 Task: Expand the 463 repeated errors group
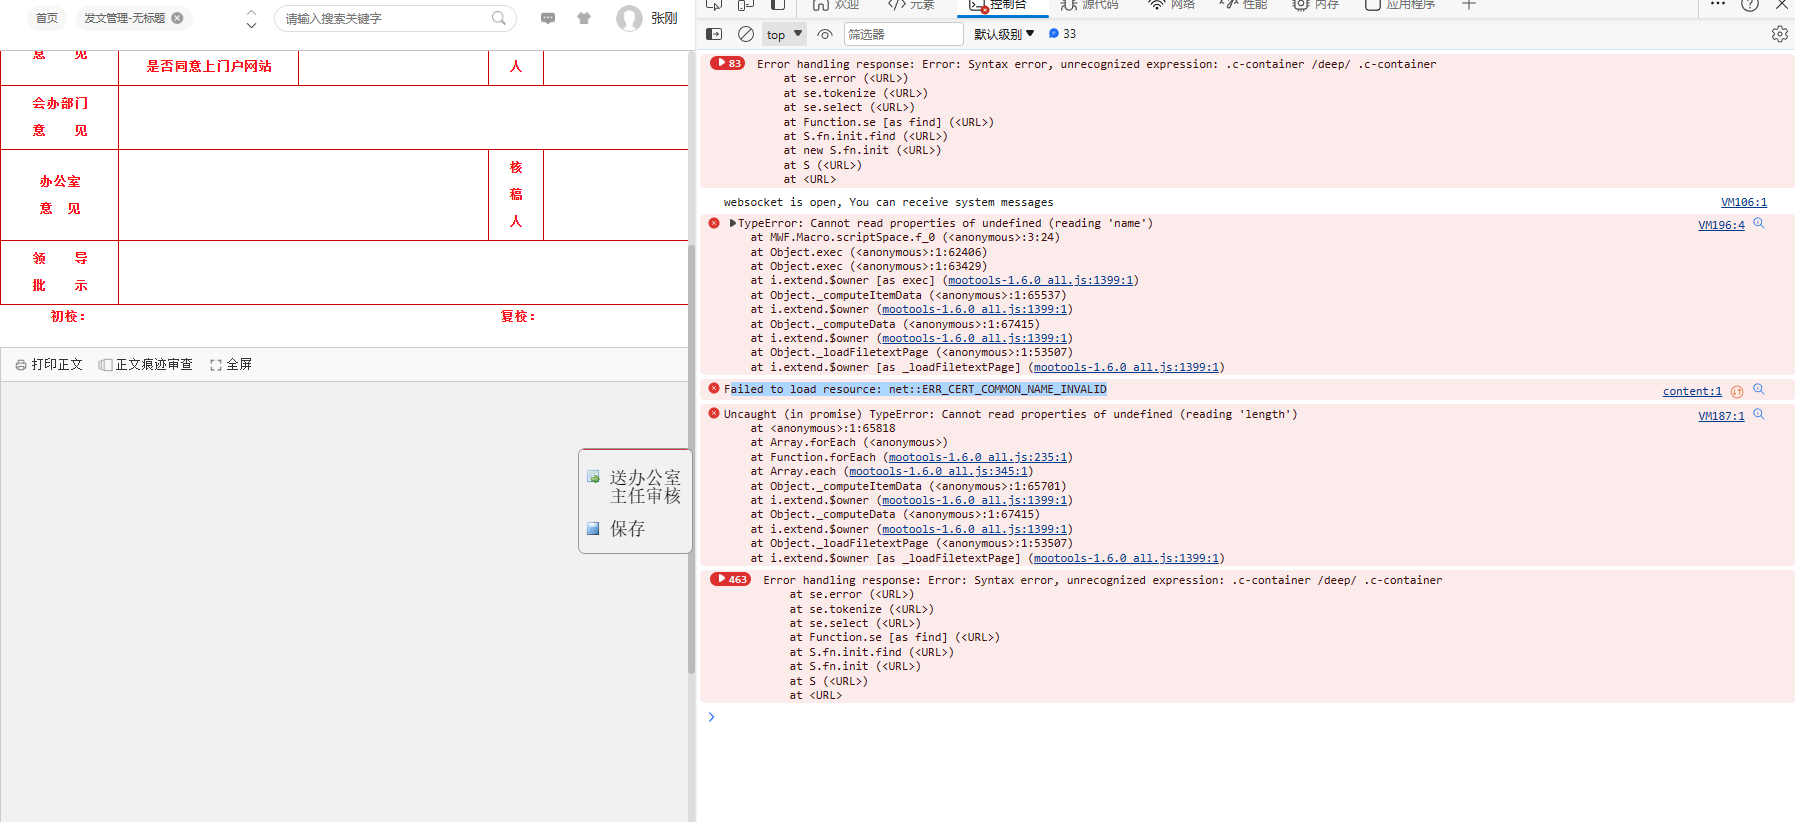pyautogui.click(x=730, y=580)
